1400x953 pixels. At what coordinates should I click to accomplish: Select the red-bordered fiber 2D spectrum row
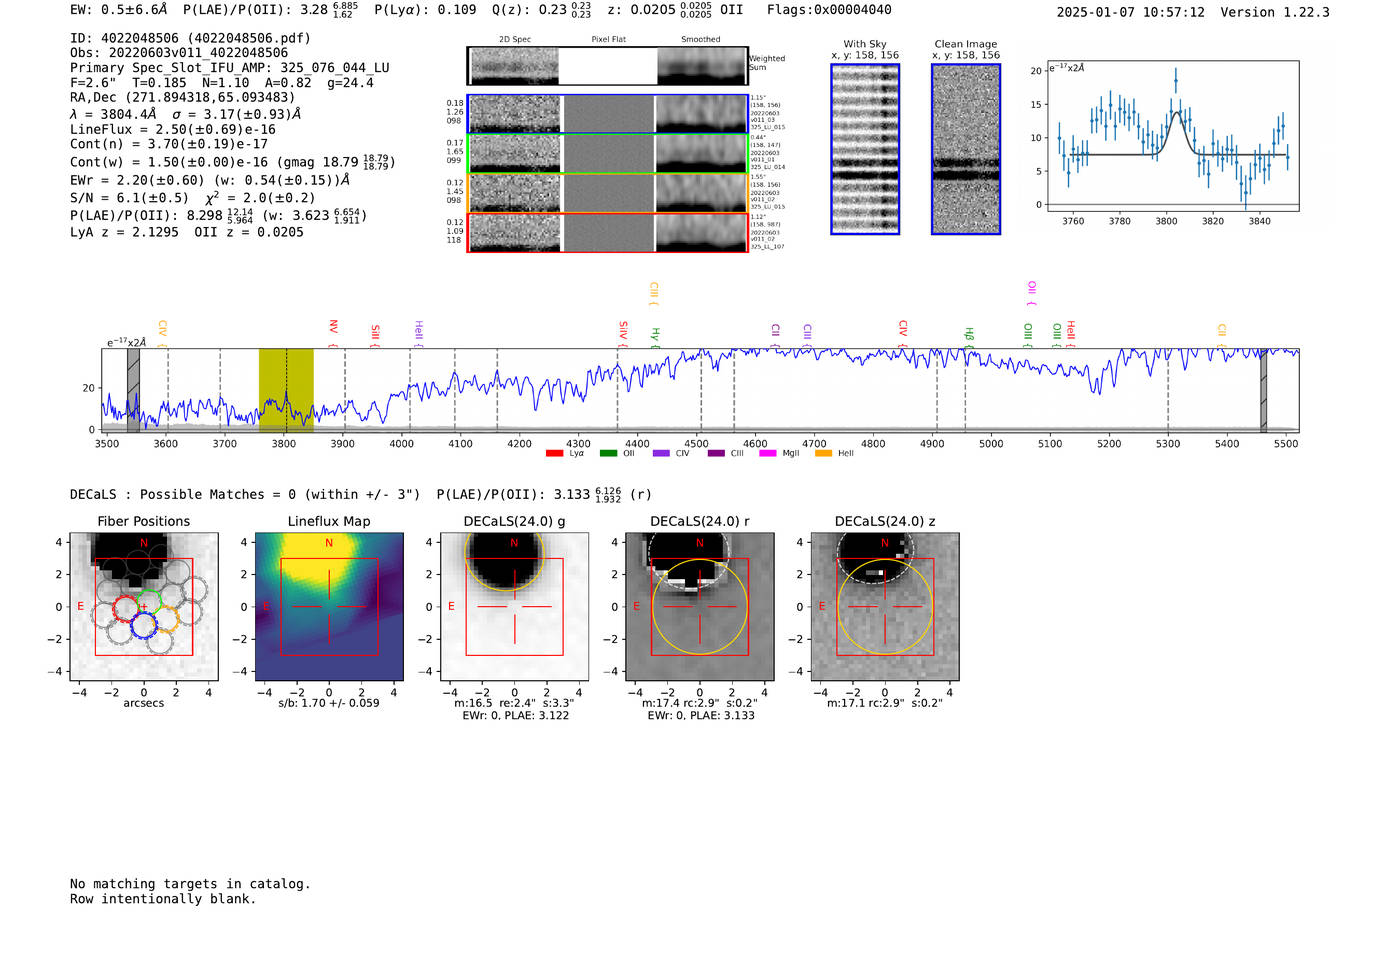click(x=608, y=233)
